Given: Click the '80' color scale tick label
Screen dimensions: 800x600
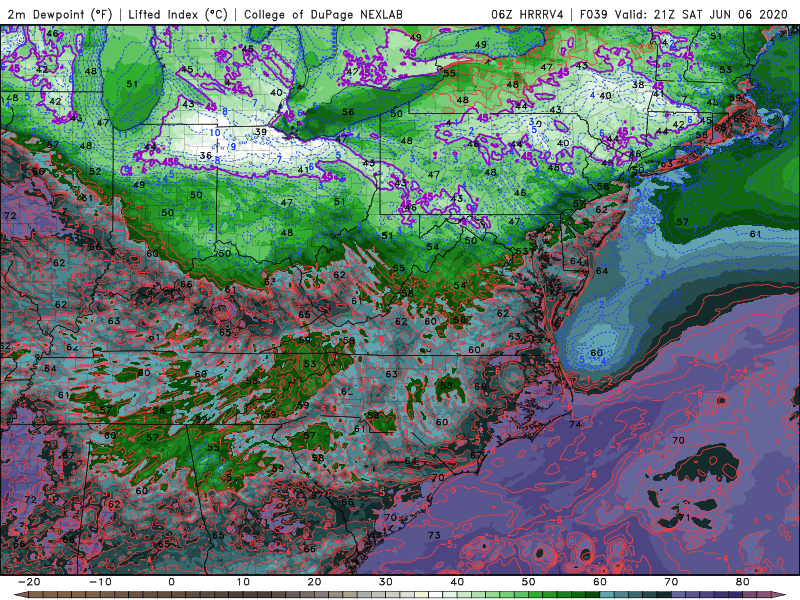Looking at the screenshot, I should pos(742,582).
